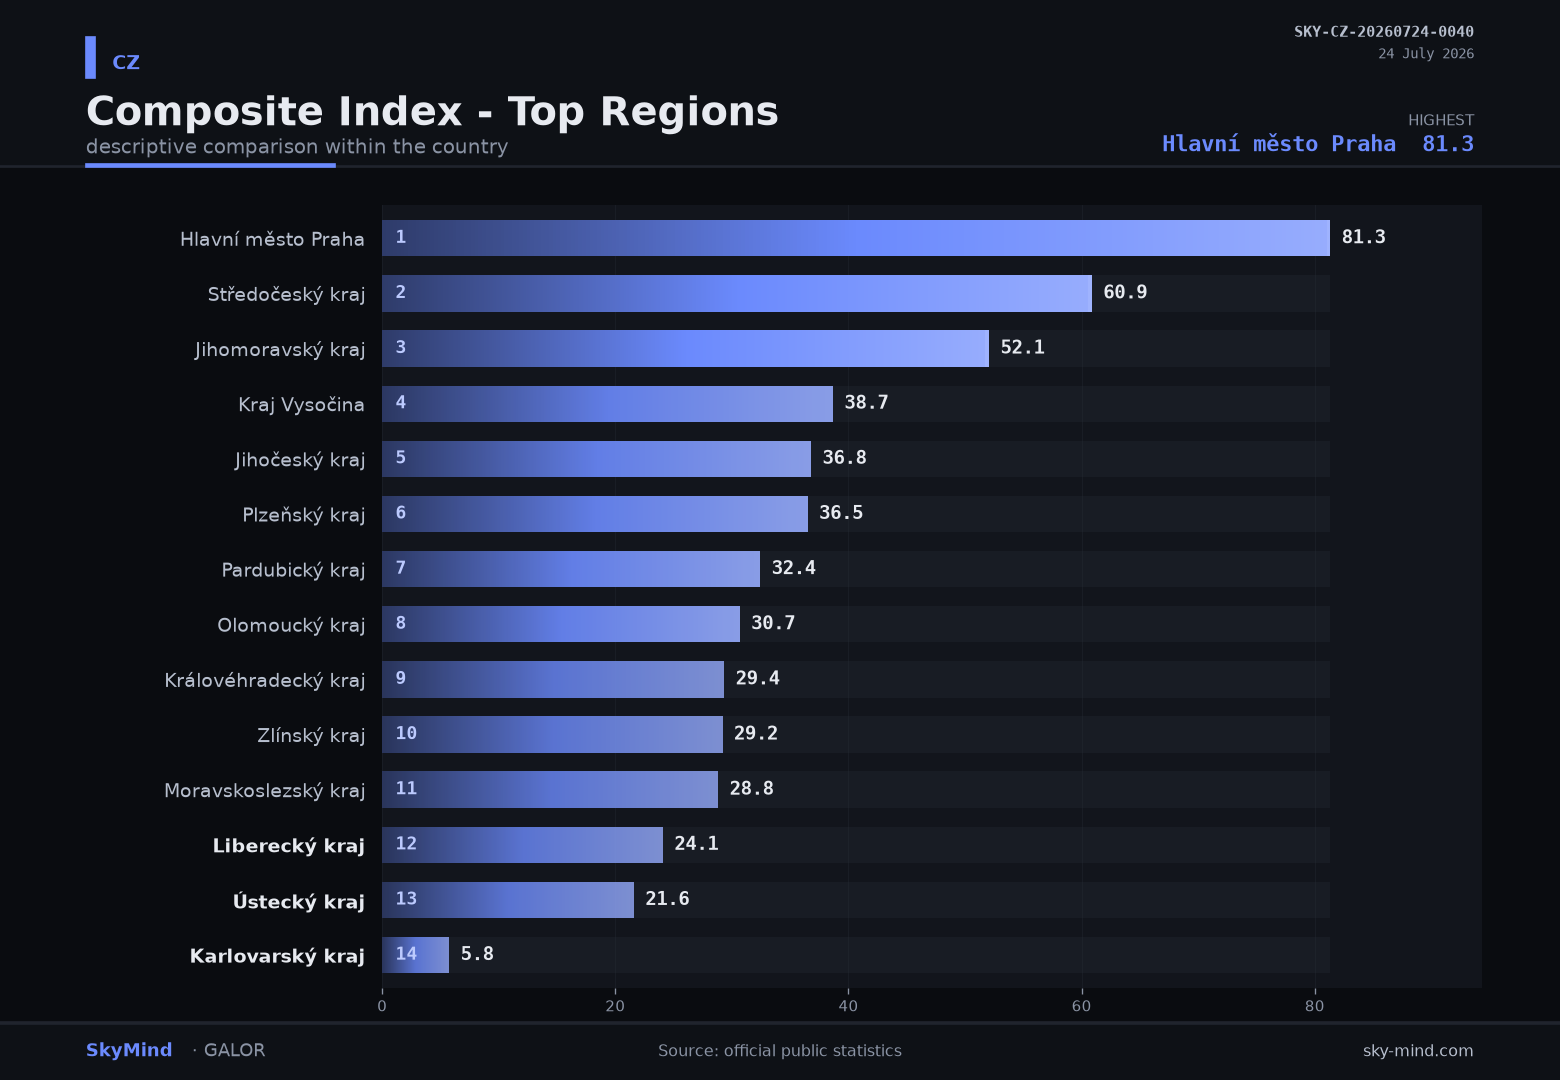The image size is (1560, 1080).
Task: Select the Moravskoslezský kraj axis label
Action: [x=265, y=790]
